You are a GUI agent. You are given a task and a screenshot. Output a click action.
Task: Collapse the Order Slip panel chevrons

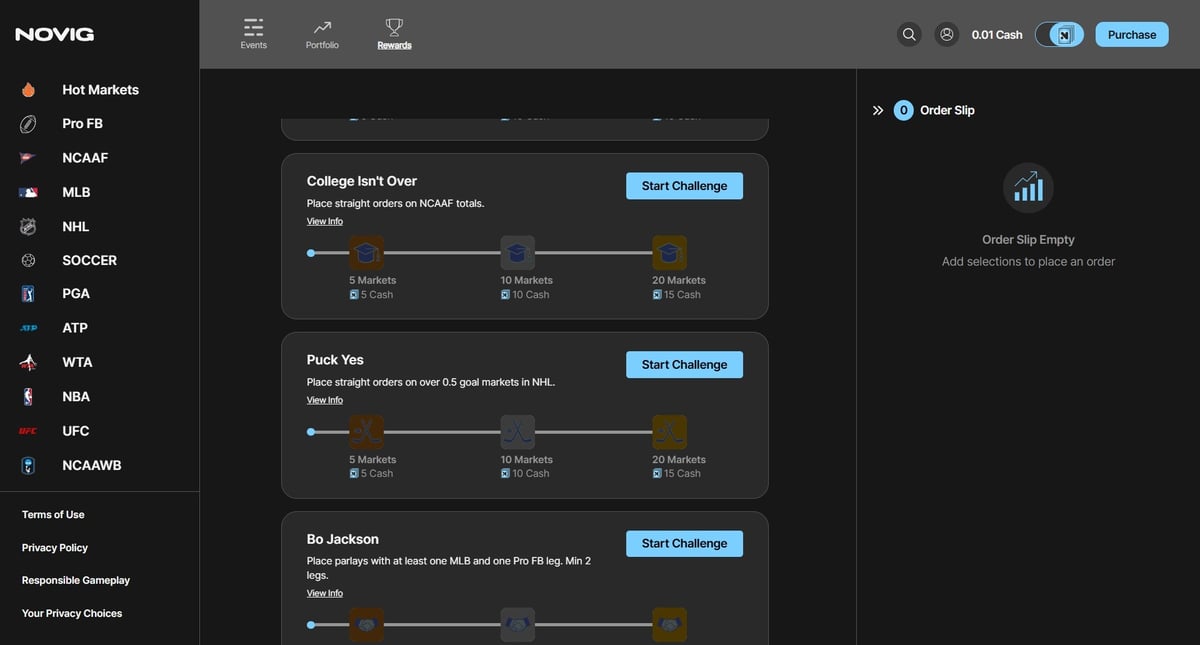[x=878, y=111]
